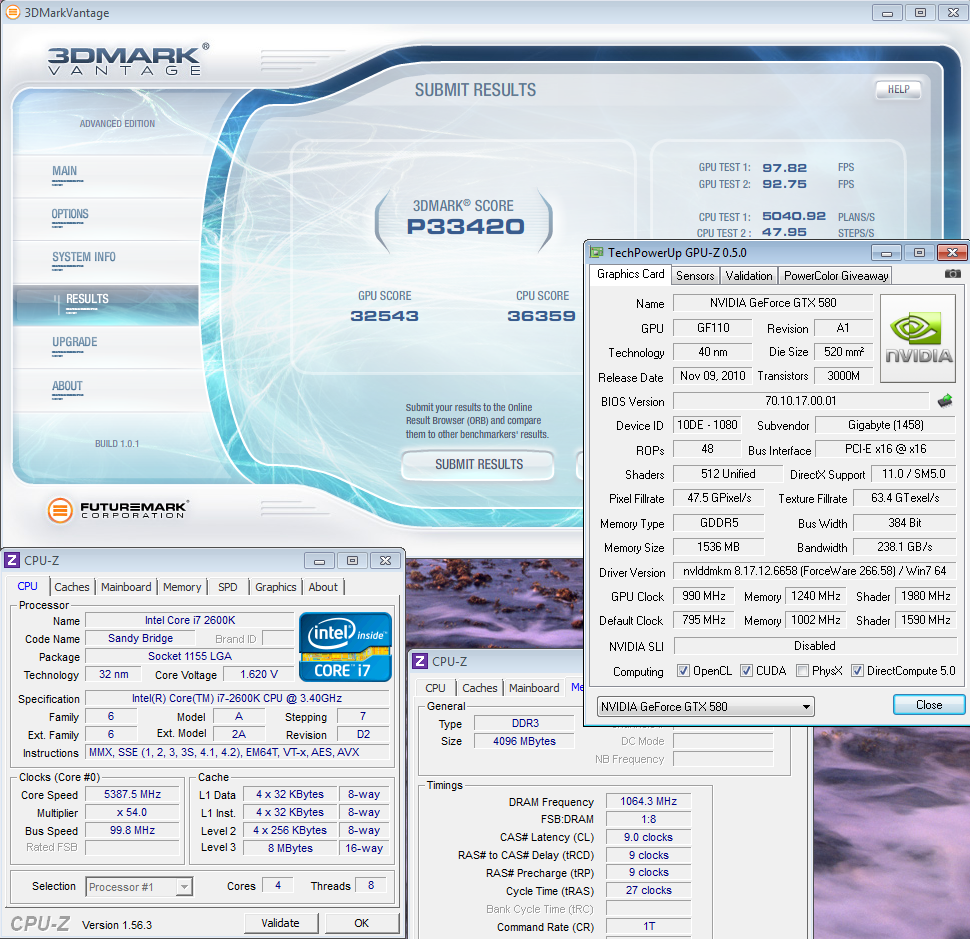Open the About tab in CPU-Z
This screenshot has width=970, height=939.
[x=323, y=587]
